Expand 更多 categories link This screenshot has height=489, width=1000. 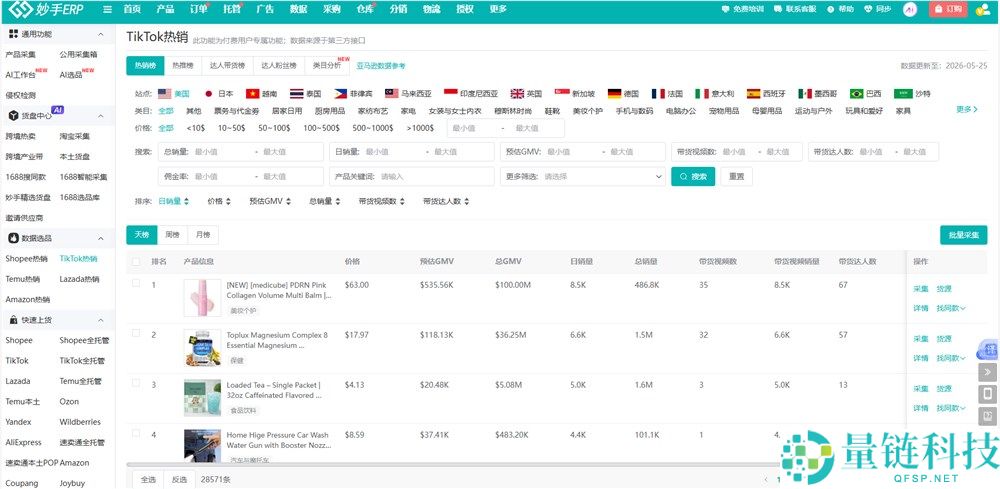coord(966,110)
